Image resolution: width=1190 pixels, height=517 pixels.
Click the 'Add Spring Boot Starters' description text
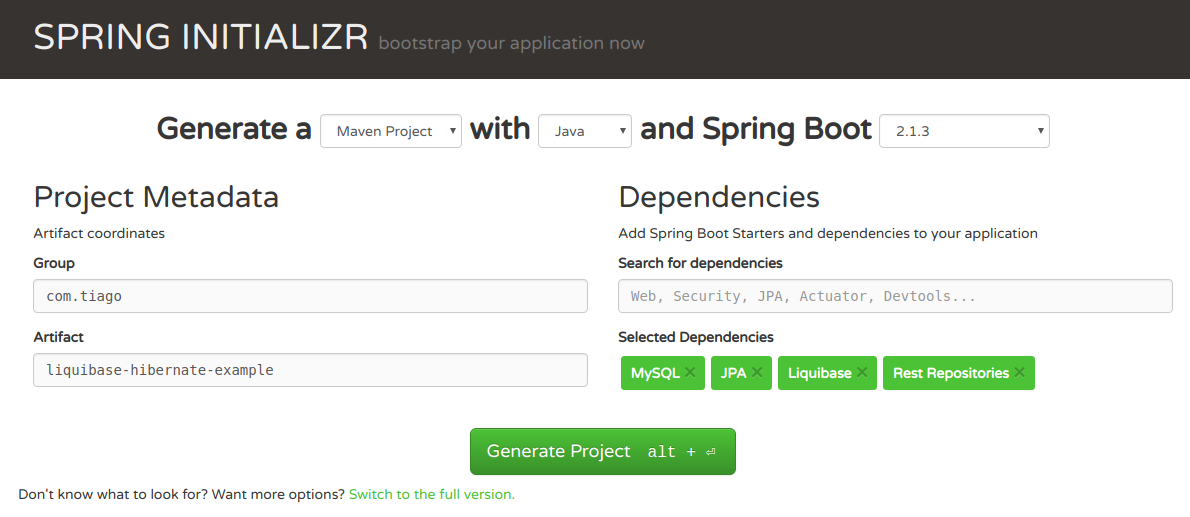click(828, 233)
